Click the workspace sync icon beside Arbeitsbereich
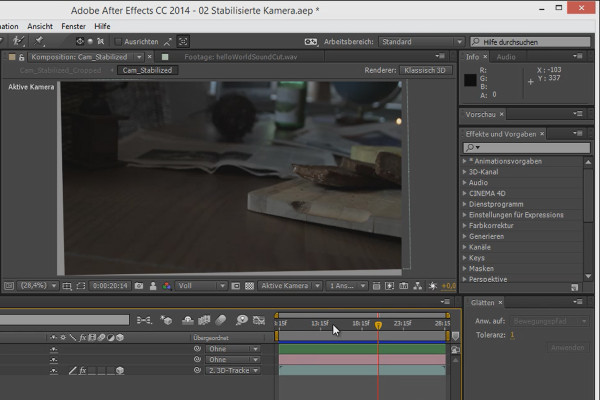 [311, 42]
